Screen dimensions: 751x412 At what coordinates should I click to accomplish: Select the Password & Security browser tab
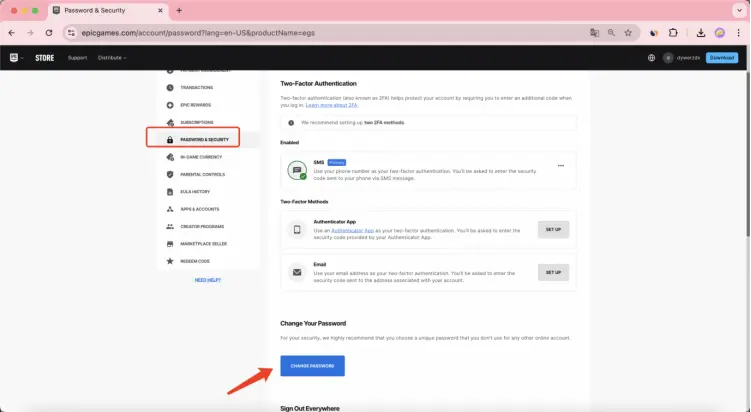click(108, 11)
